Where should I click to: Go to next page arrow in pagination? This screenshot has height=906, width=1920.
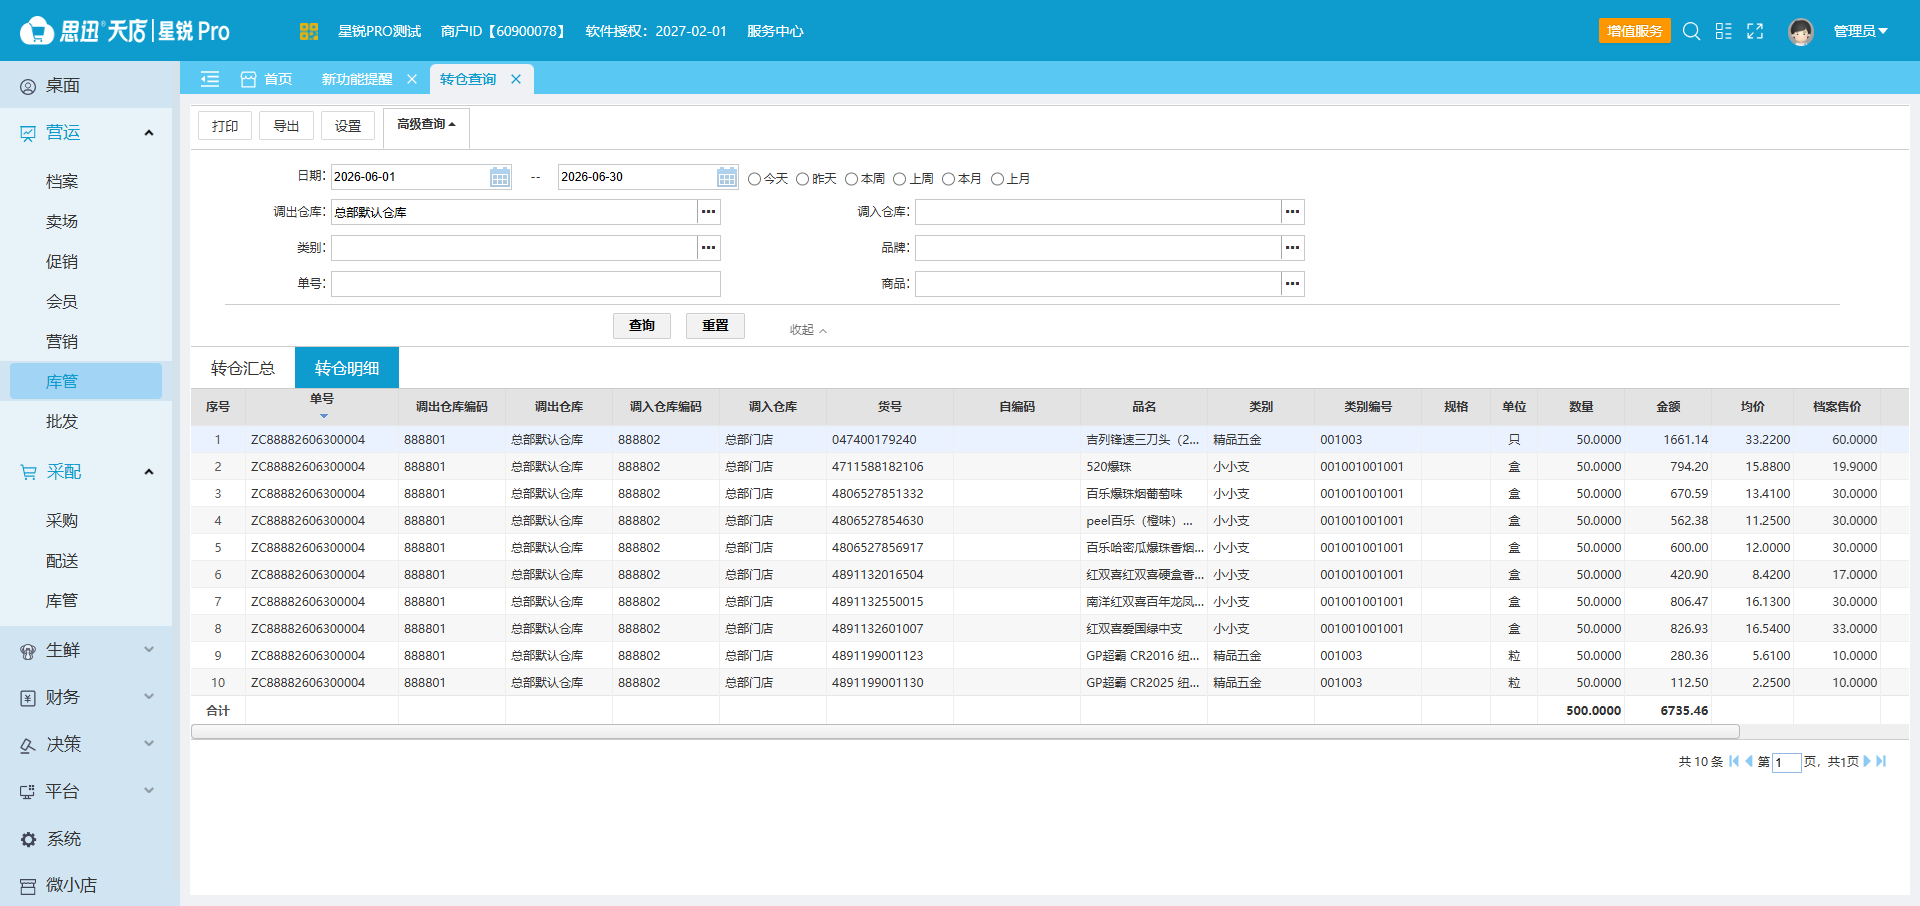click(x=1867, y=761)
